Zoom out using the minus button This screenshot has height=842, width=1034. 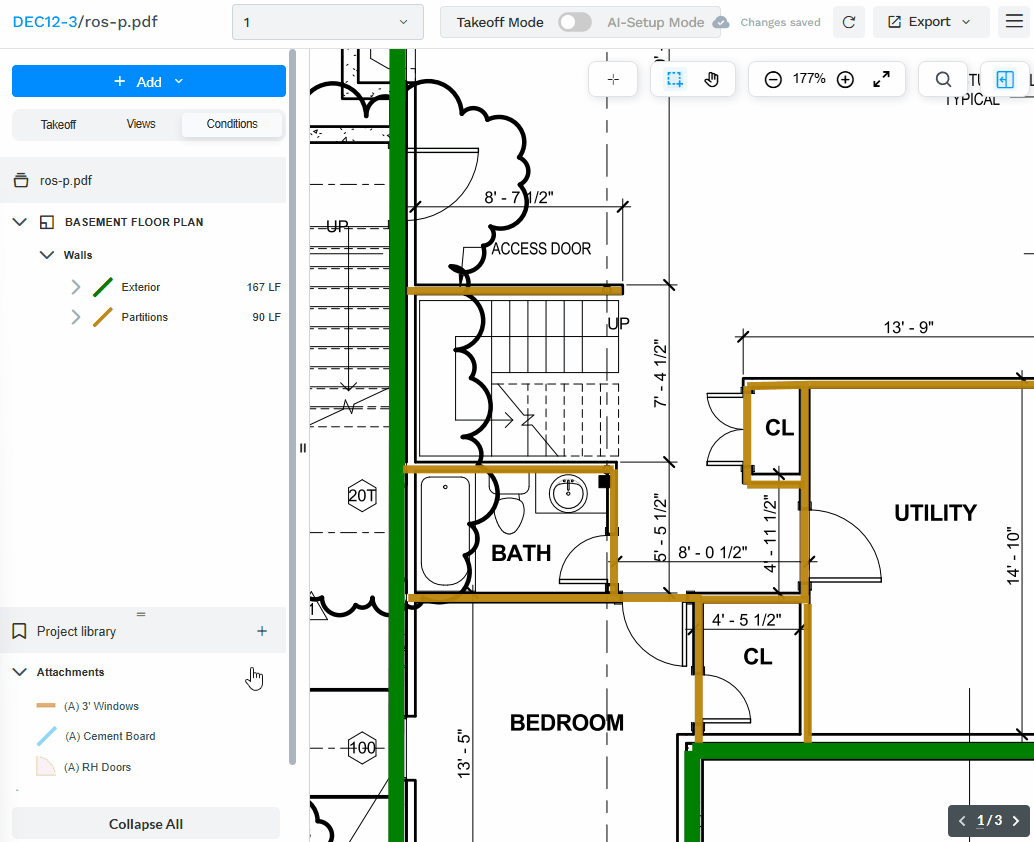click(771, 78)
